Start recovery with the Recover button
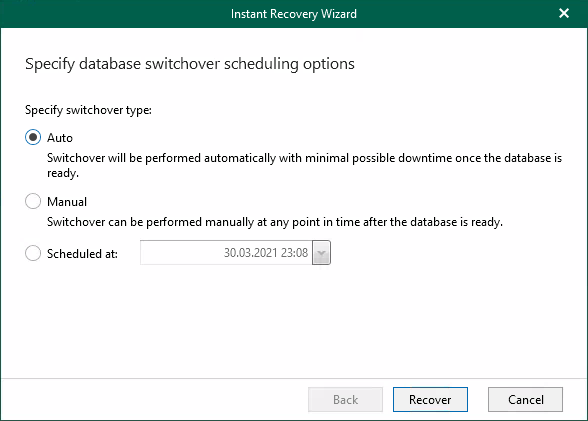Image resolution: width=588 pixels, height=421 pixels. (x=430, y=400)
